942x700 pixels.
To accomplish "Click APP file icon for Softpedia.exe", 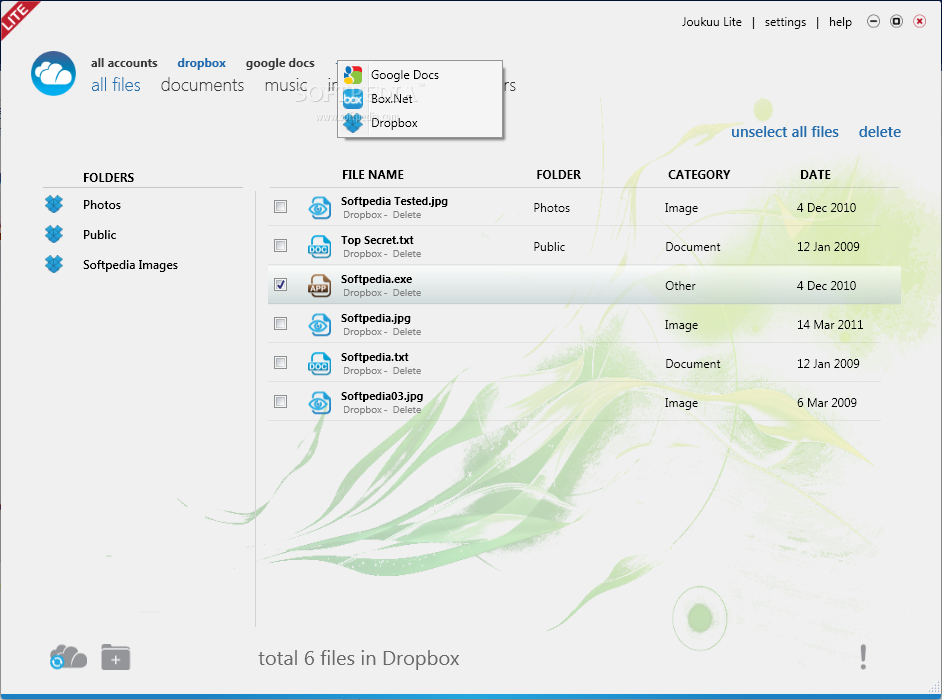I will pyautogui.click(x=319, y=285).
